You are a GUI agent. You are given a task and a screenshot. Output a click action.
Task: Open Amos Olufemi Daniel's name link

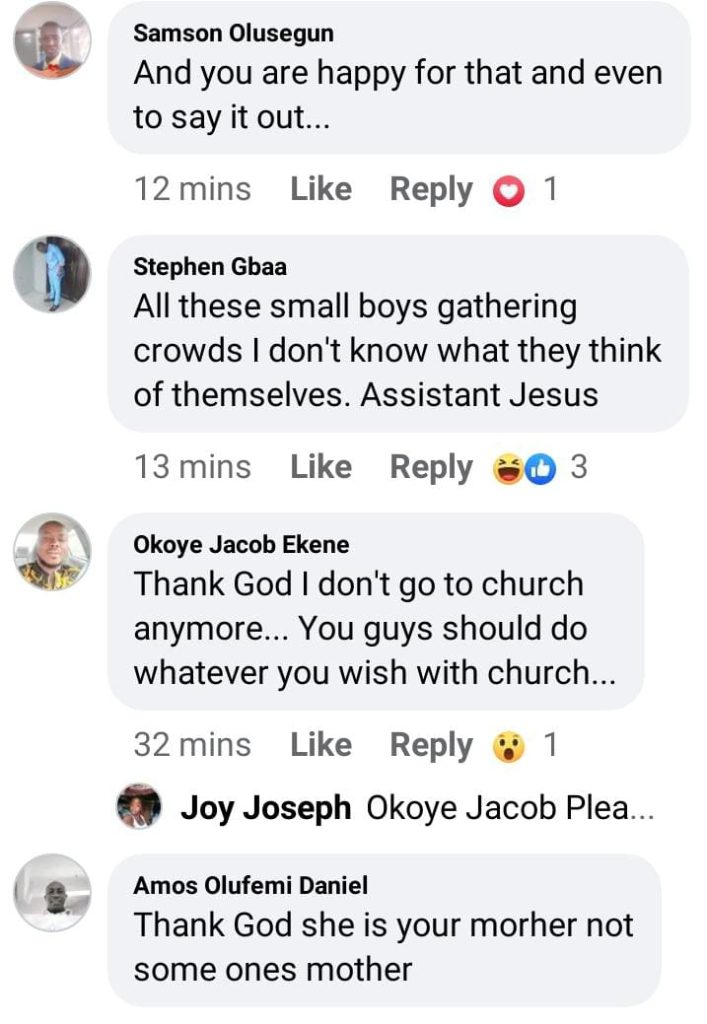coord(251,885)
